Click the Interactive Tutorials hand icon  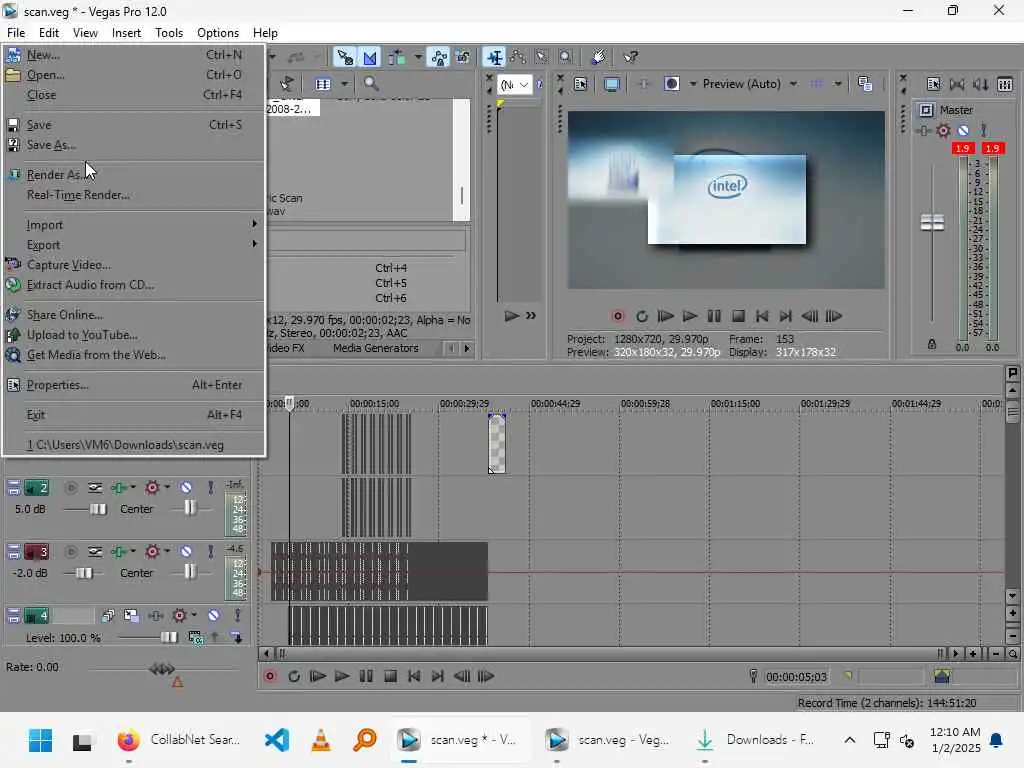(x=598, y=57)
